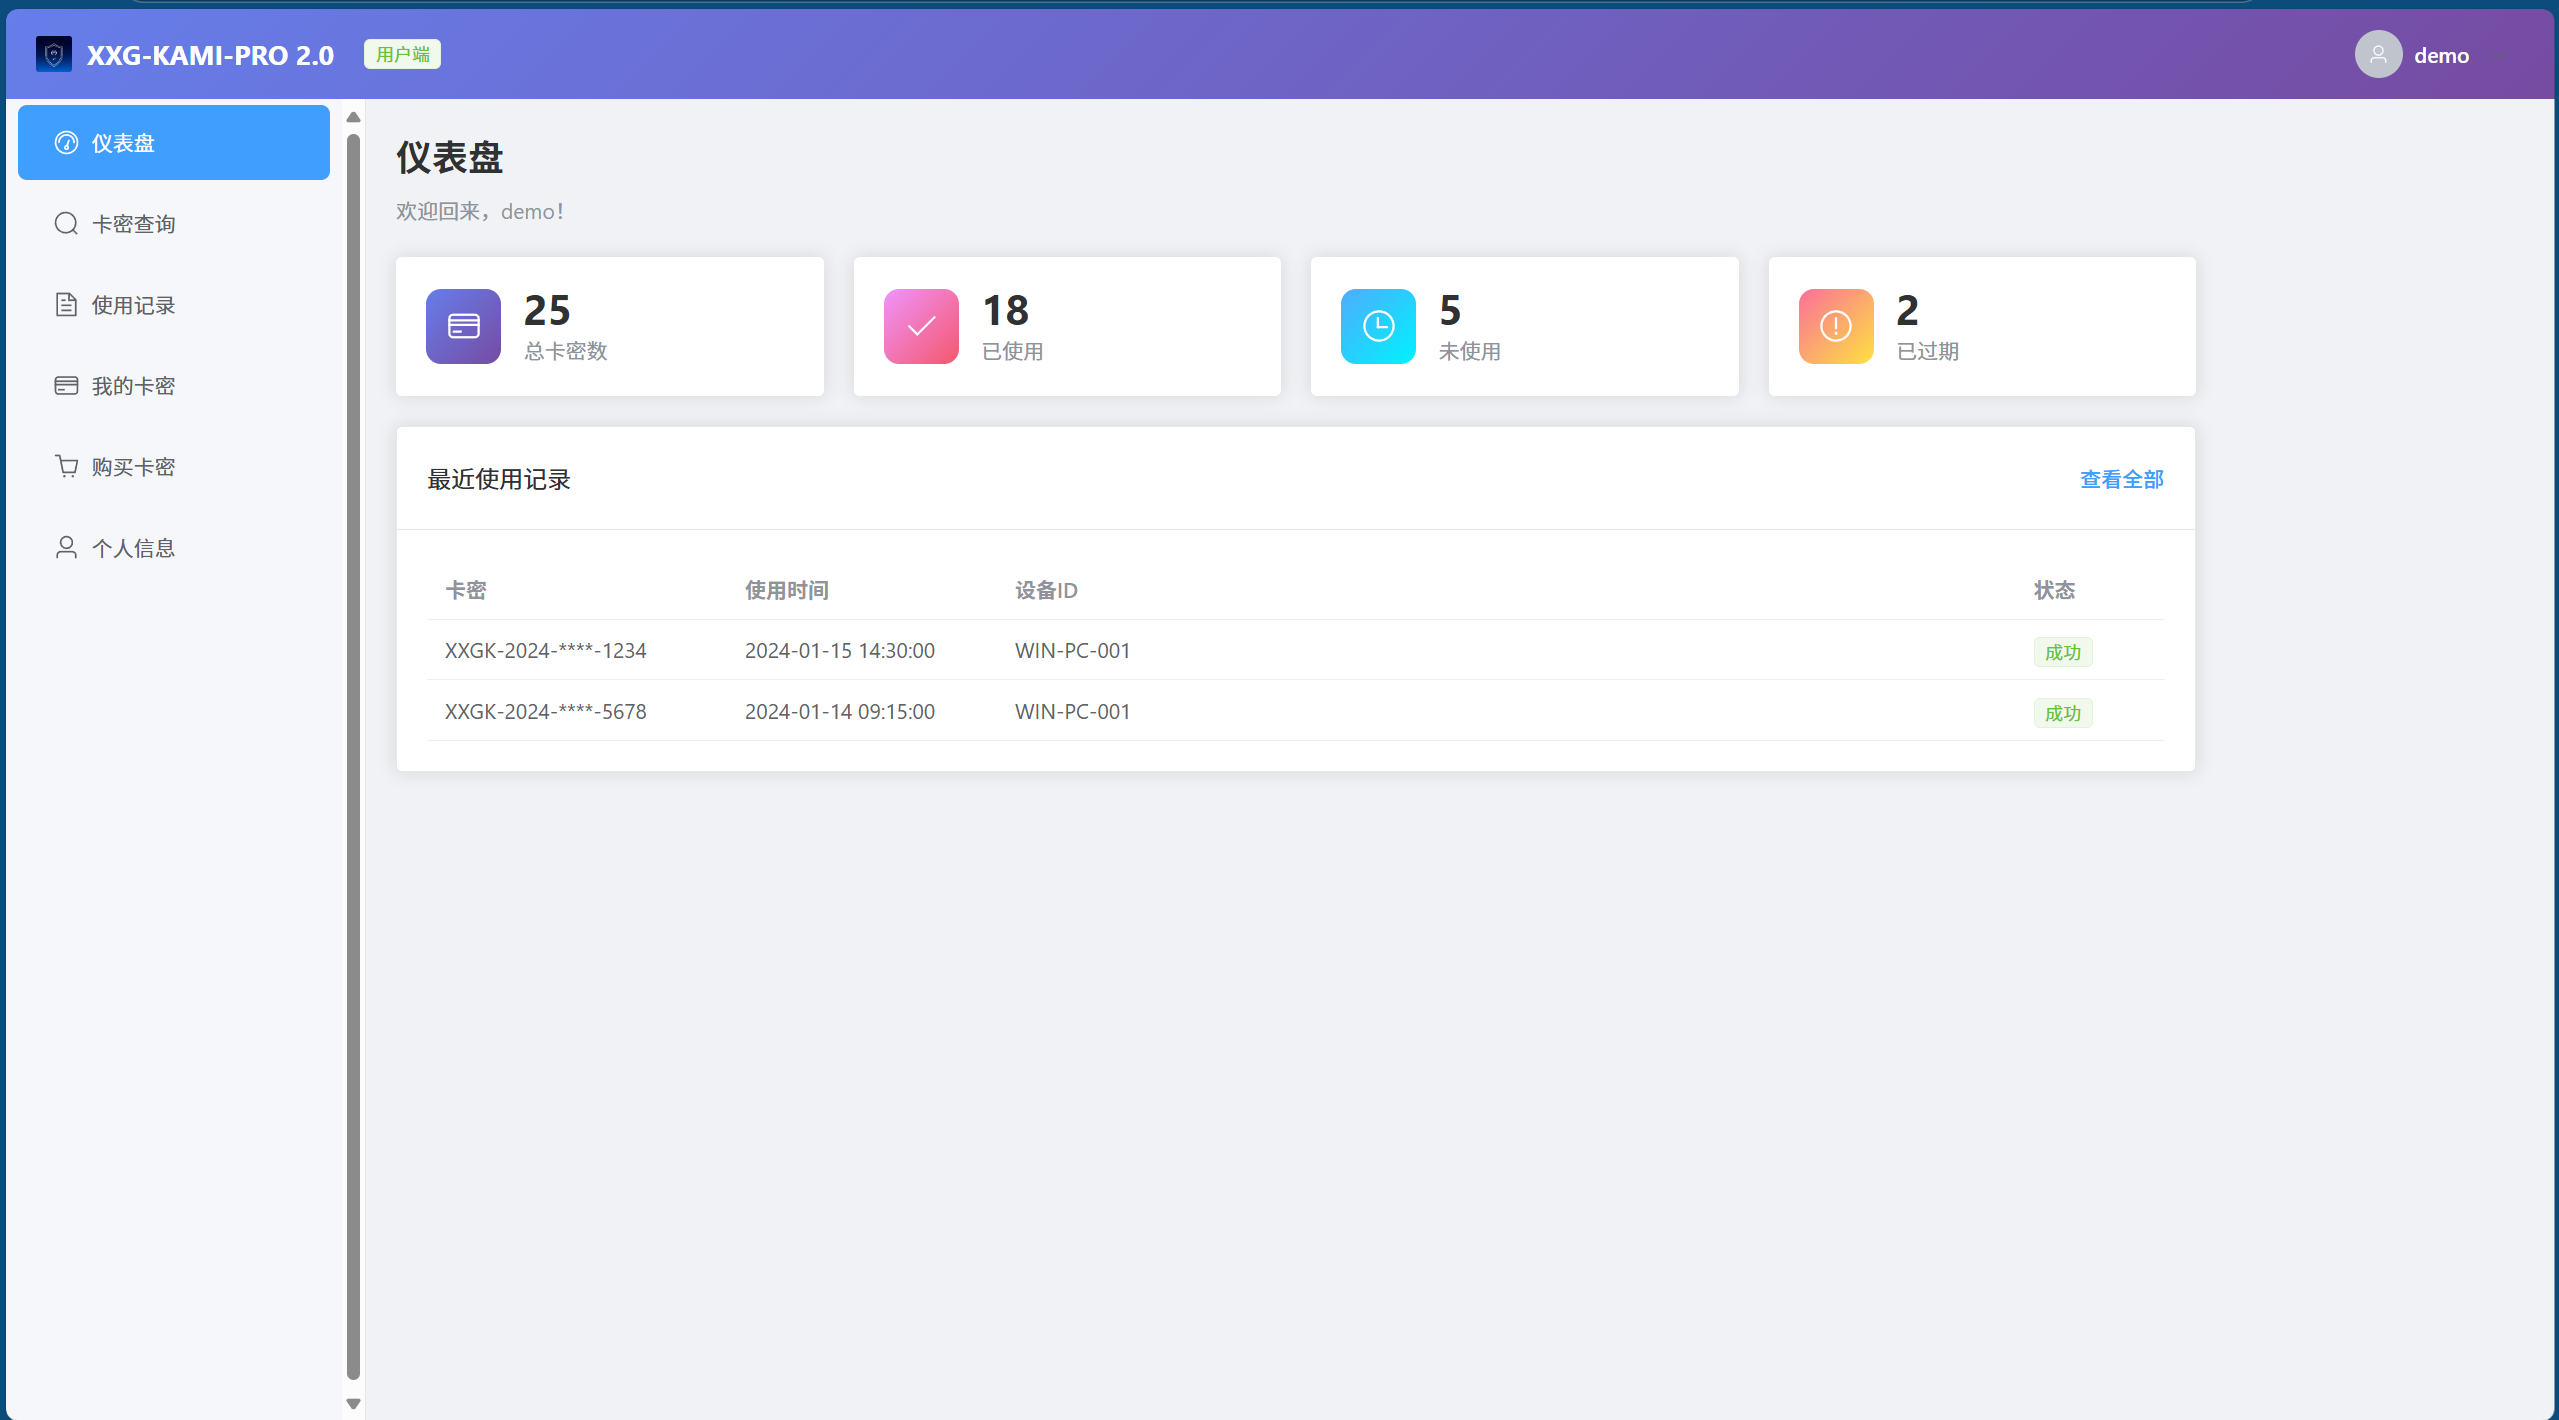Click the green 用户端 badge
This screenshot has height=1420, width=2559.
(402, 54)
